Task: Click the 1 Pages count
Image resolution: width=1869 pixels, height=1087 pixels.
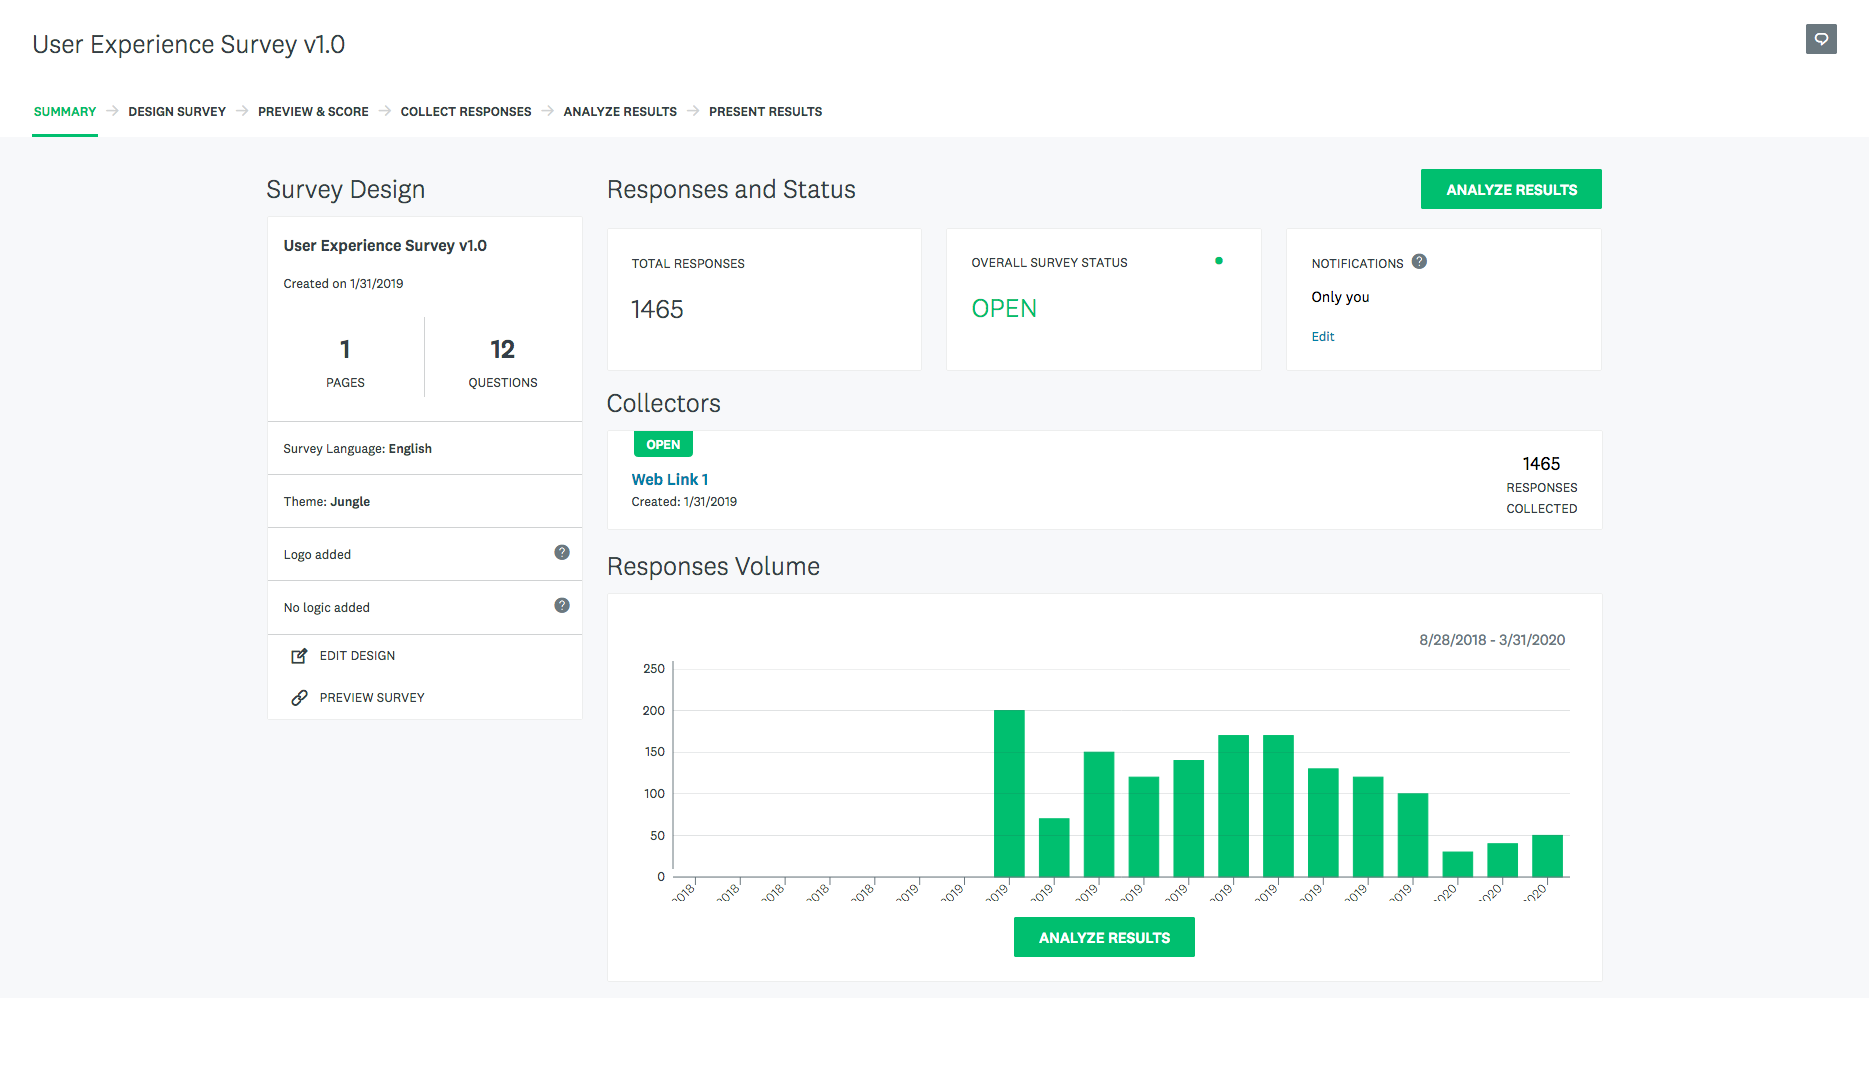Action: (x=345, y=349)
